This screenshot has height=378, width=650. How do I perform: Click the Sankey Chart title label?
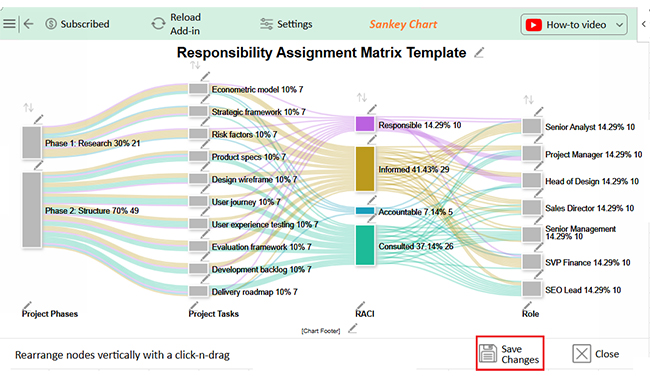[403, 24]
